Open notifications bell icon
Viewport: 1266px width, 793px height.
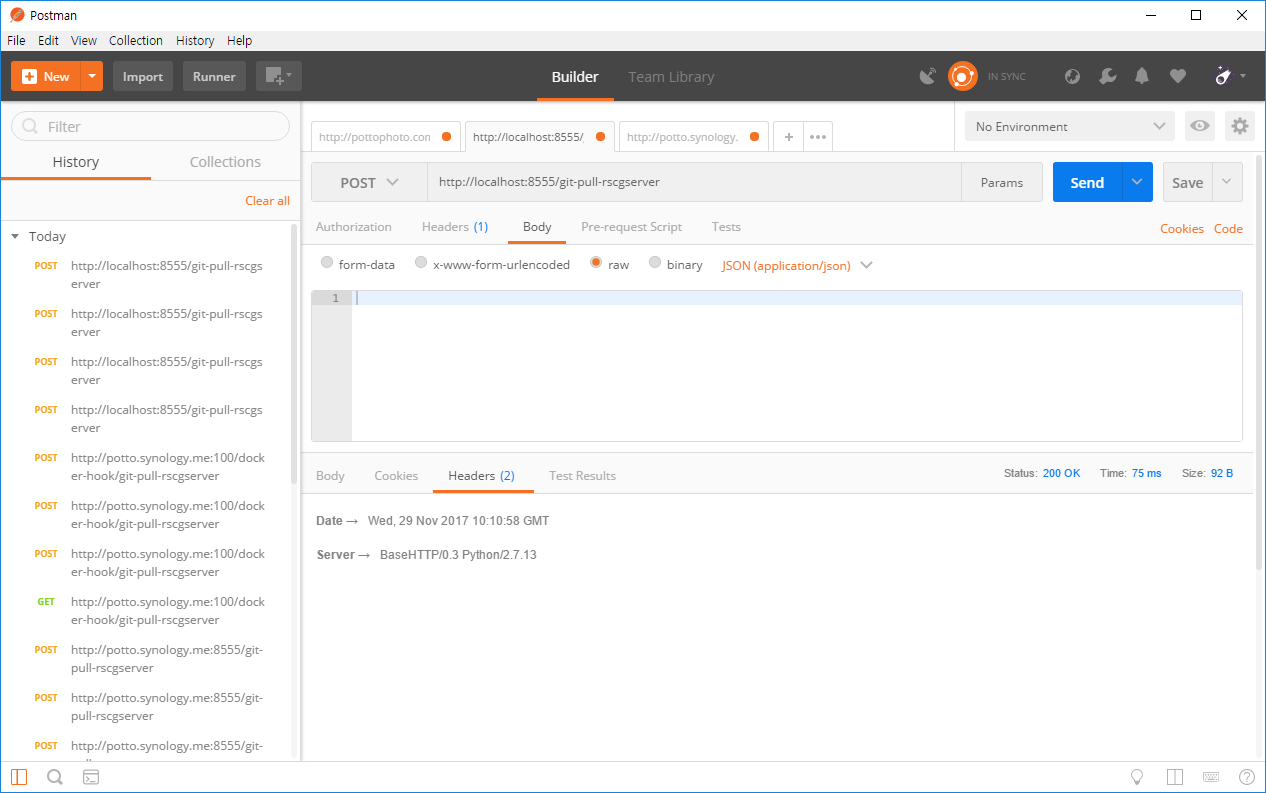tap(1142, 76)
